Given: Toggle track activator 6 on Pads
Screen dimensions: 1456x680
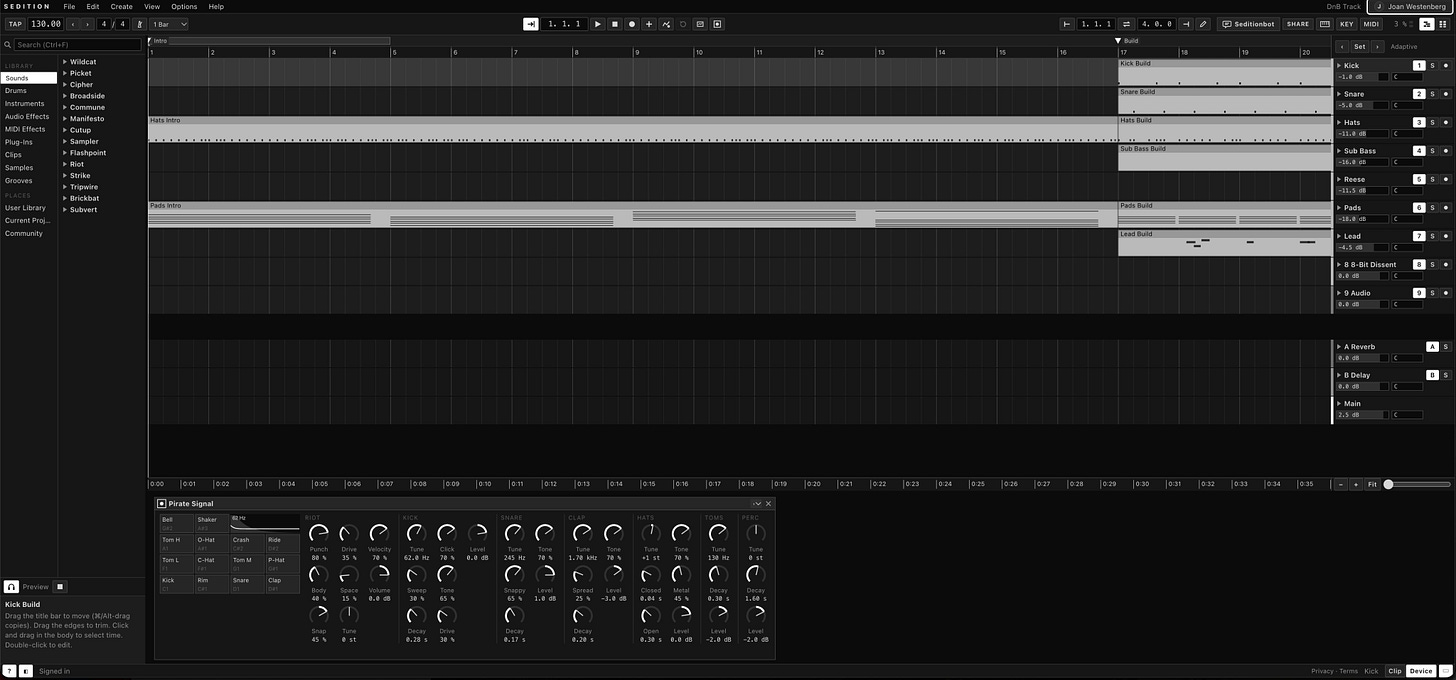Looking at the screenshot, I should point(1419,208).
